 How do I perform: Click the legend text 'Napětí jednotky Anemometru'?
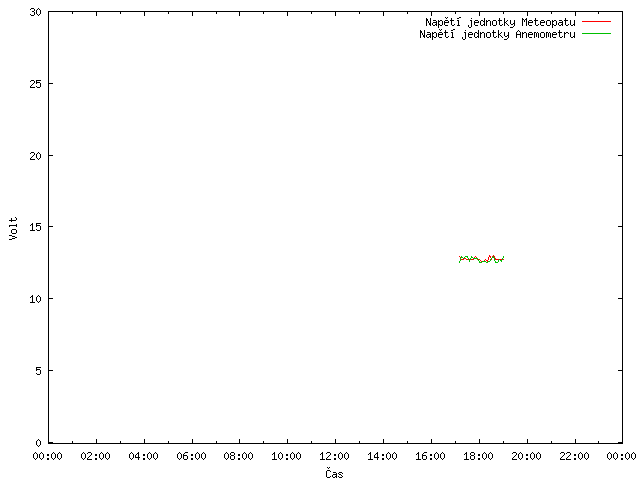497,34
